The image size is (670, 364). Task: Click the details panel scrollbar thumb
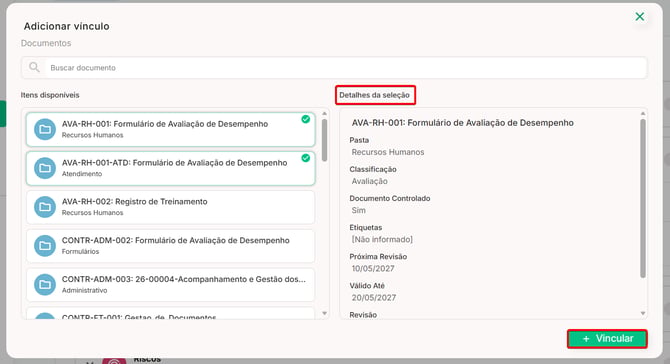click(x=643, y=199)
